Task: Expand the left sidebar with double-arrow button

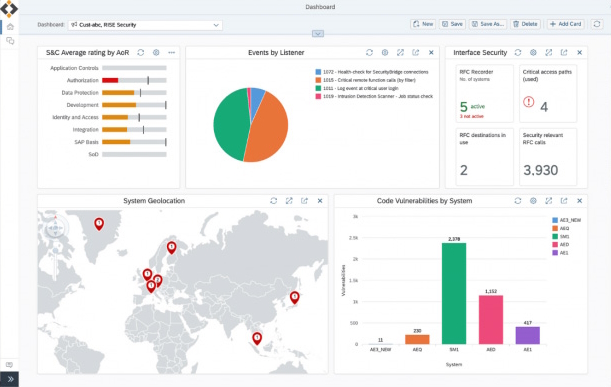Action: click(x=10, y=379)
